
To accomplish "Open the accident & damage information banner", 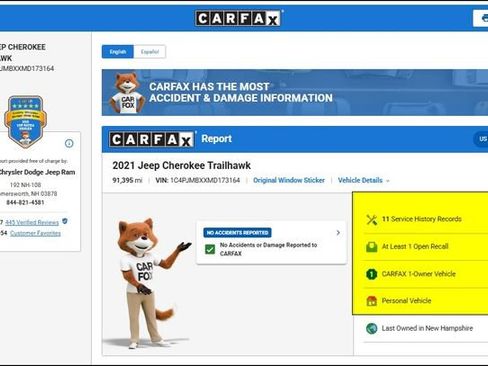I will pyautogui.click(x=295, y=92).
